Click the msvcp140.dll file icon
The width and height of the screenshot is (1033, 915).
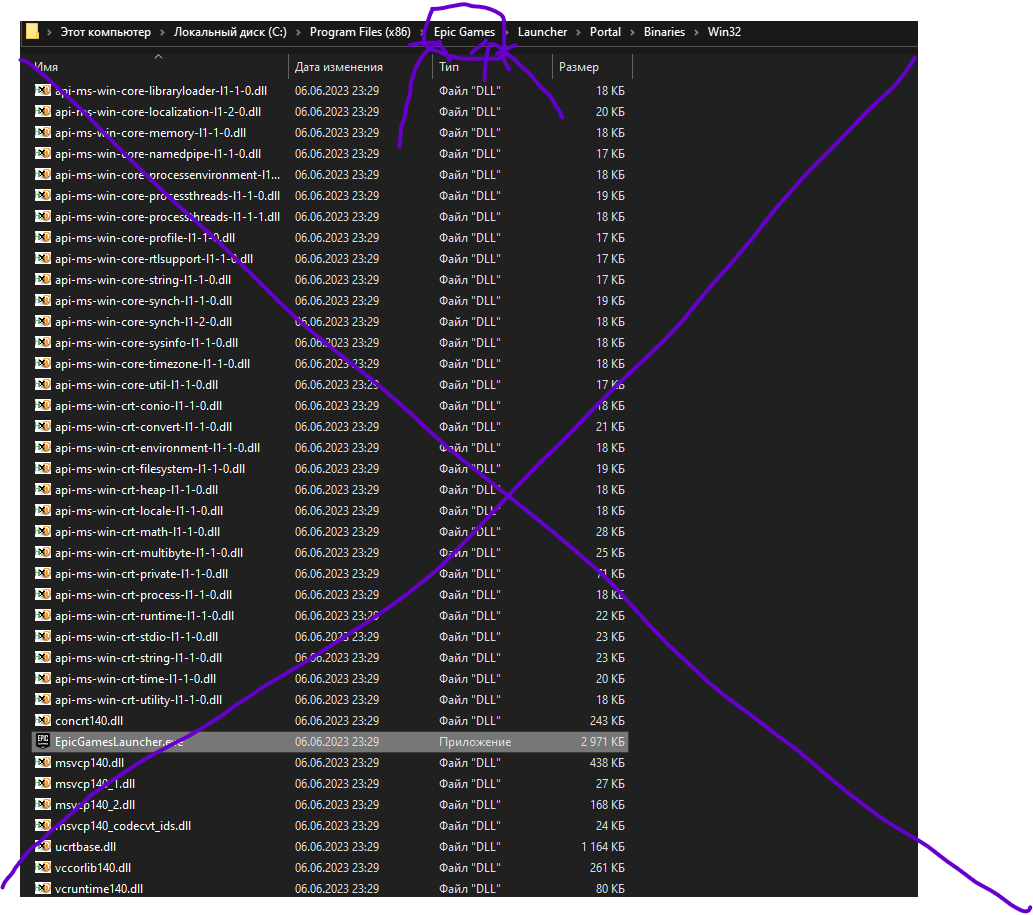pyautogui.click(x=43, y=762)
